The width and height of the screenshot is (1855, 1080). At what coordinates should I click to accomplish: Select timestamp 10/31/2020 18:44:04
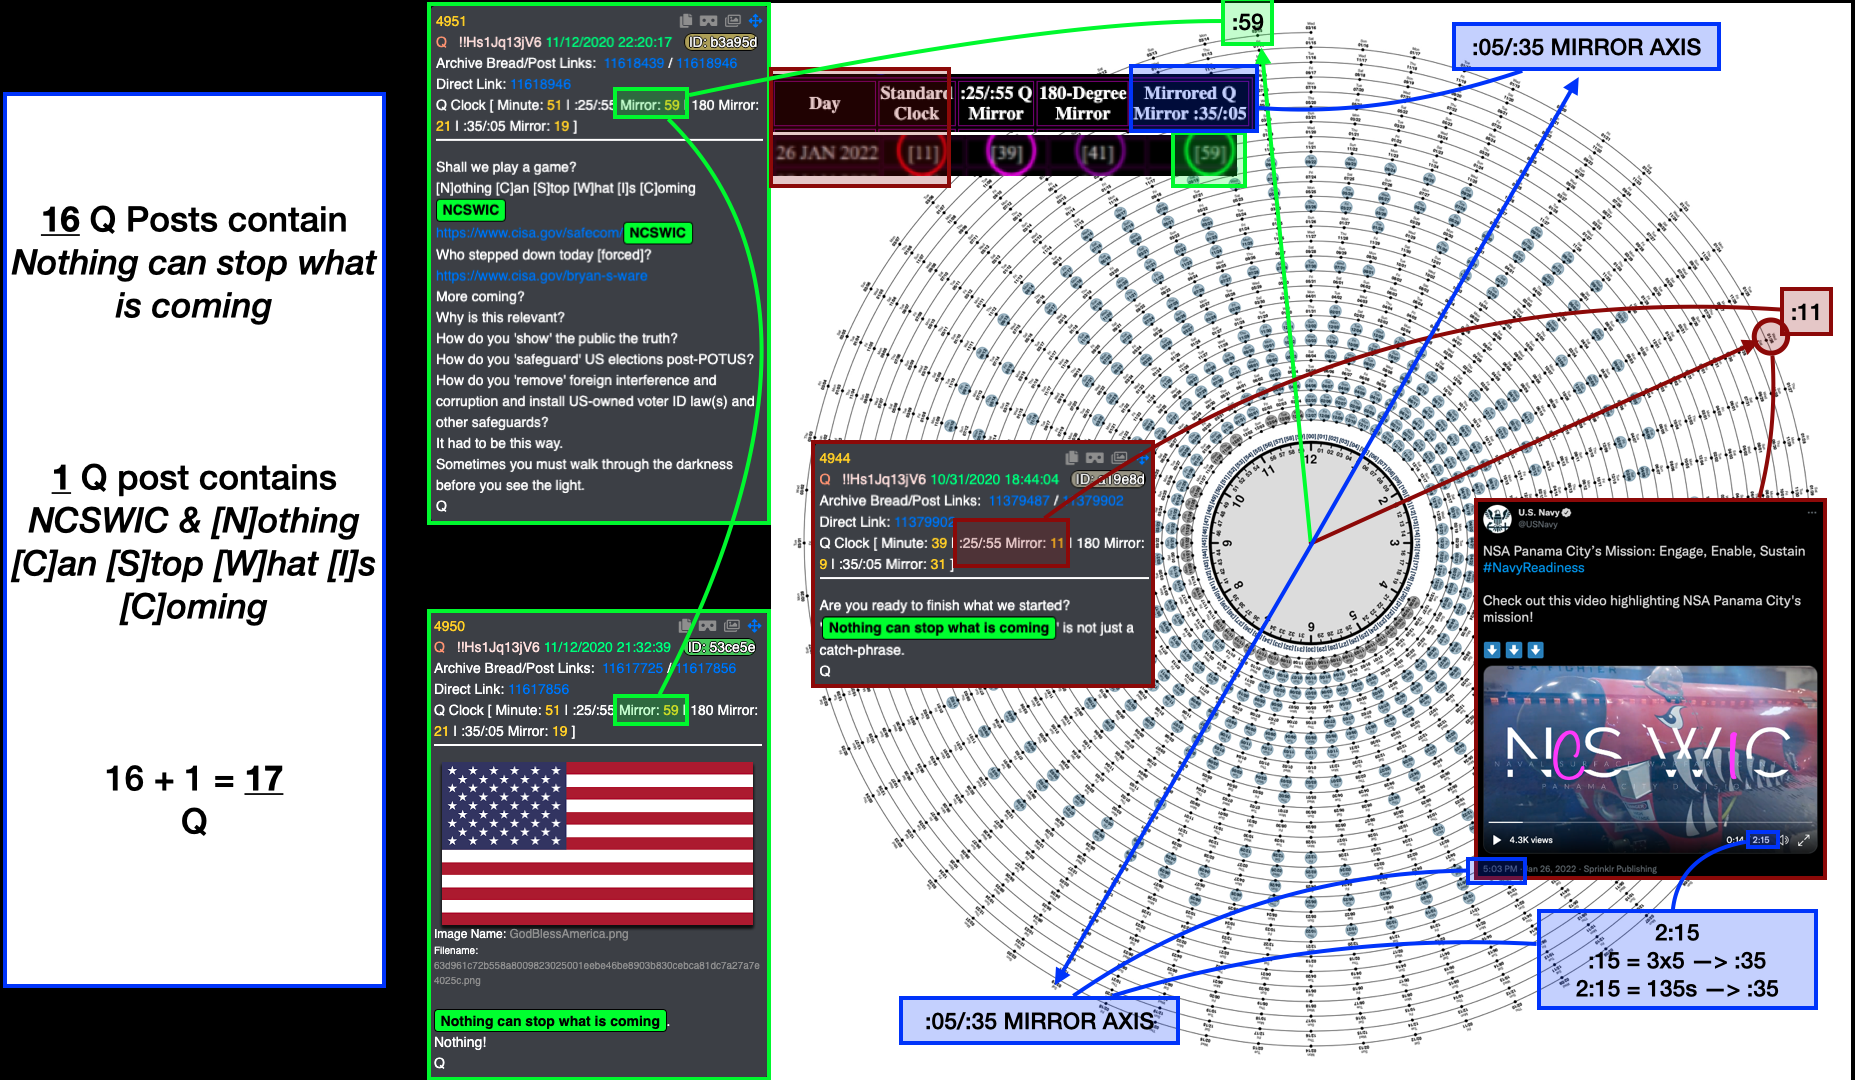tap(994, 479)
